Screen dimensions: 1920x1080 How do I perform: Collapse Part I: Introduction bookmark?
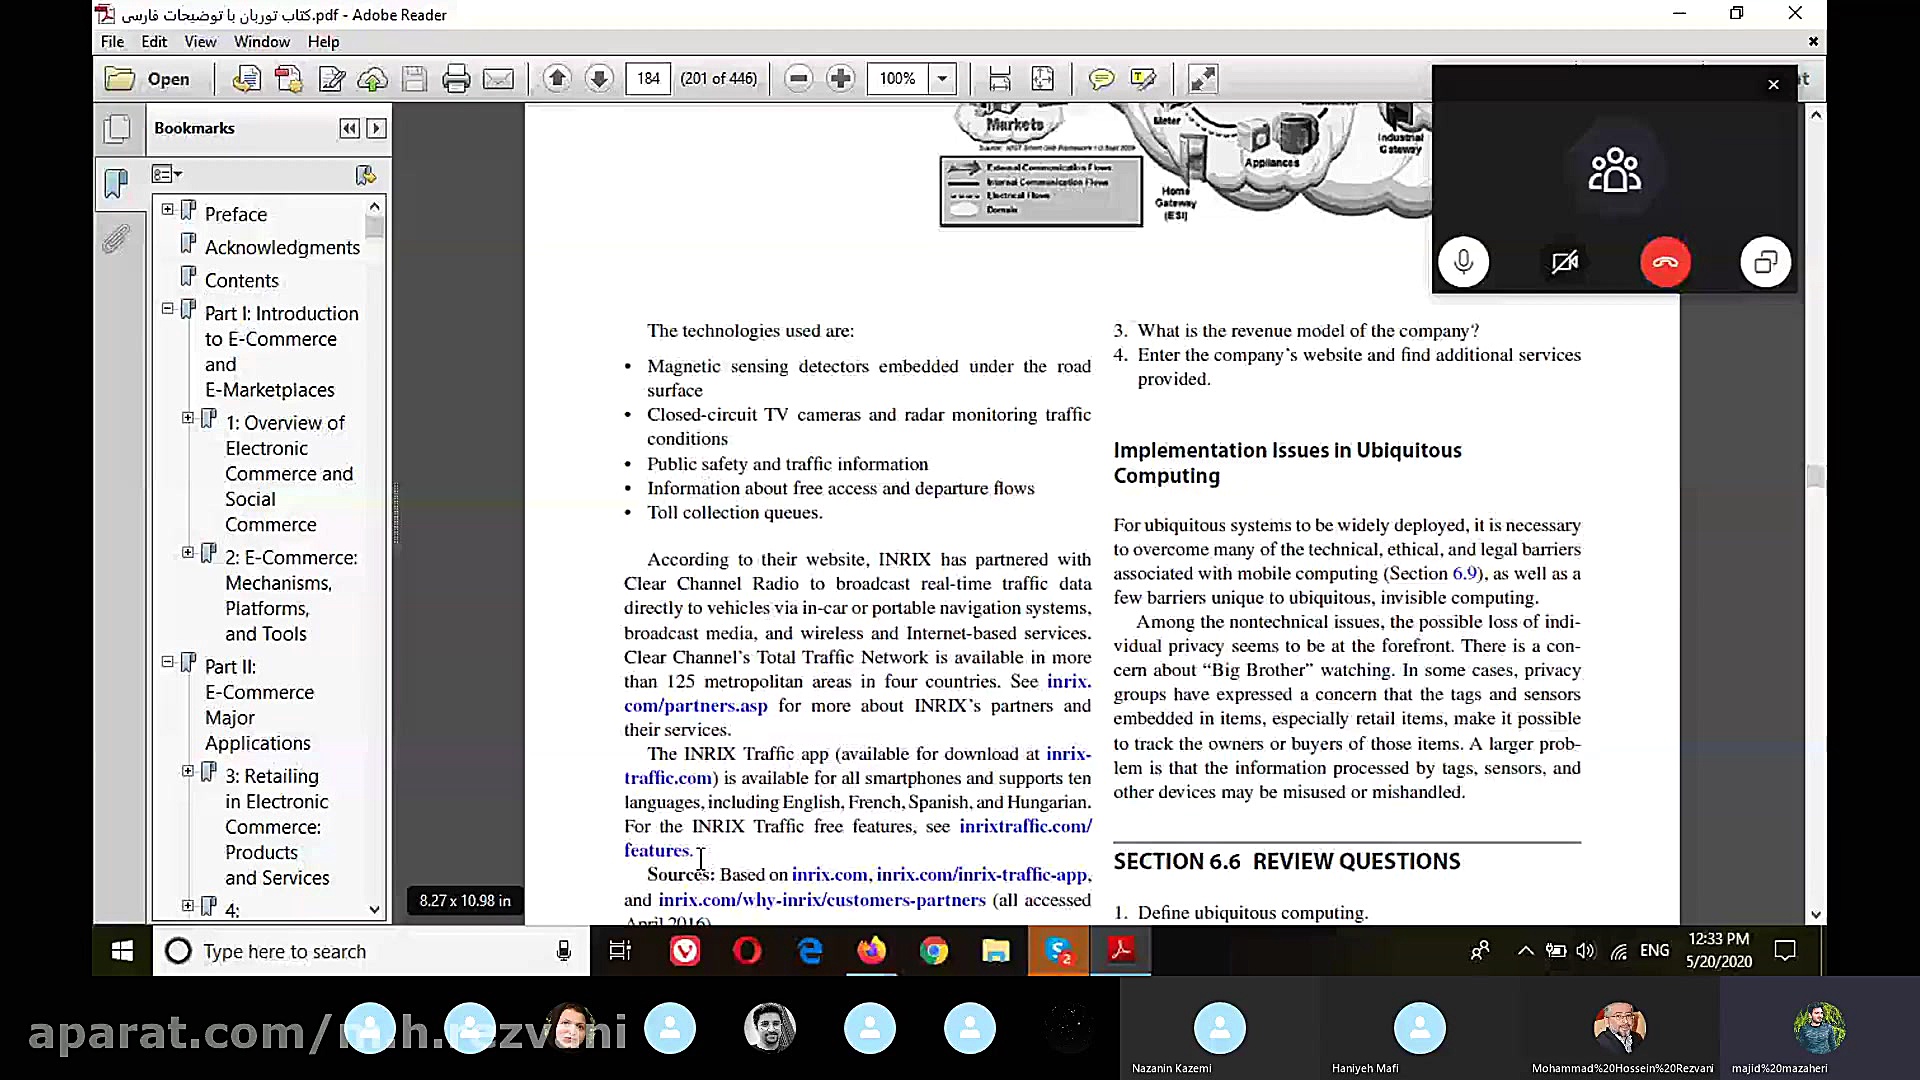point(167,309)
